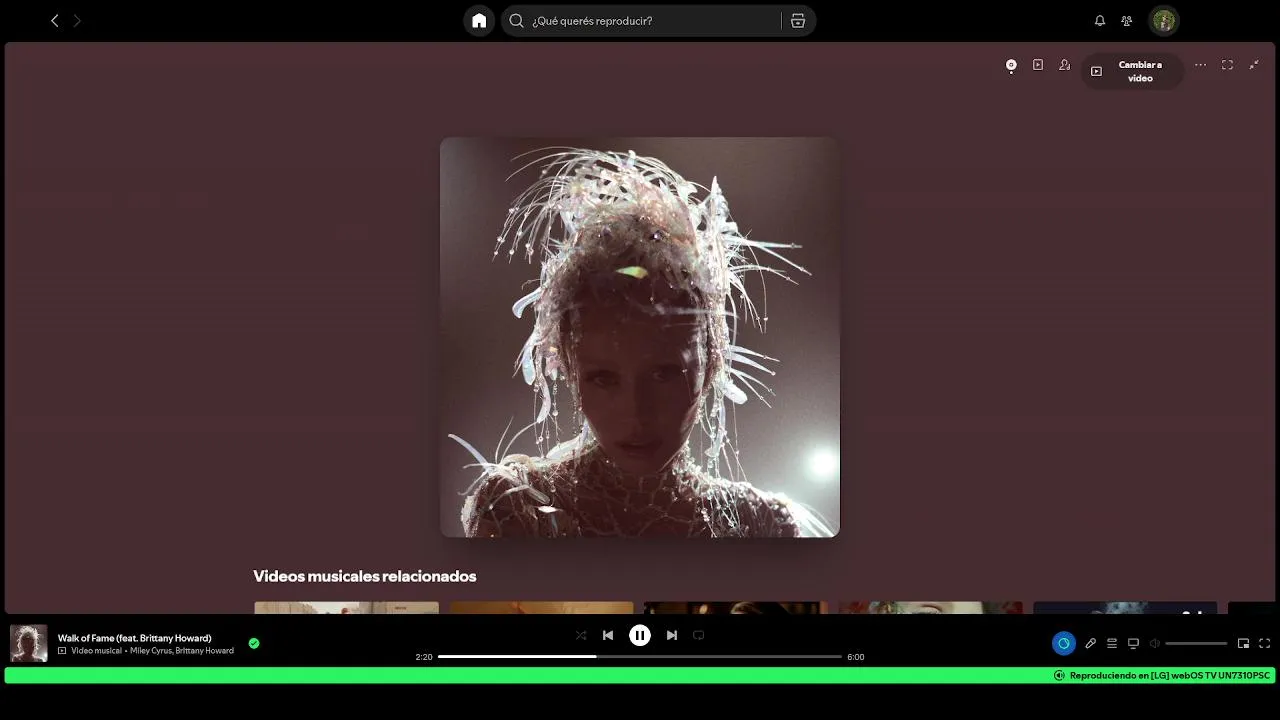The height and width of the screenshot is (720, 1280).
Task: Open the notifications bell
Action: click(1100, 20)
